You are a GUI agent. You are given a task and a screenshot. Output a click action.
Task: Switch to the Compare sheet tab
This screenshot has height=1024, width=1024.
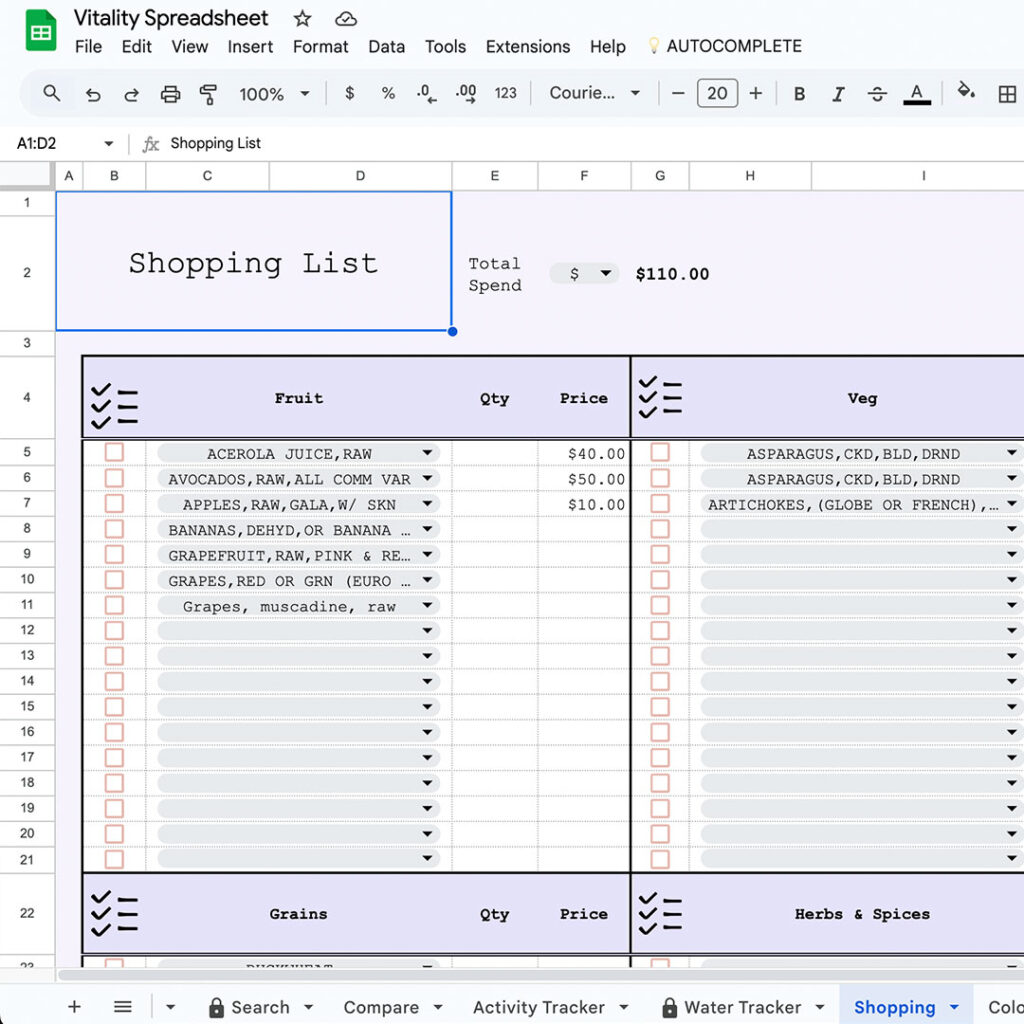pyautogui.click(x=381, y=1007)
